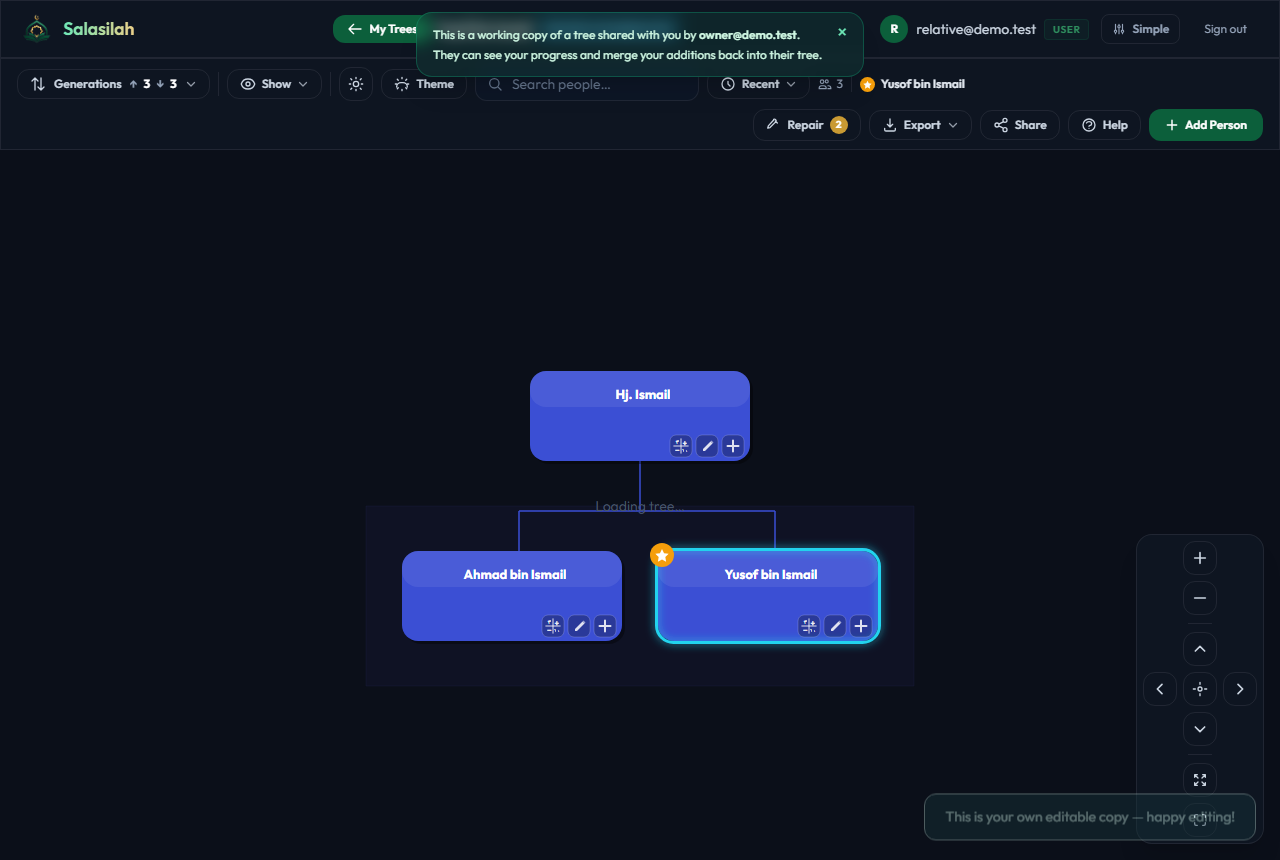This screenshot has height=860, width=1280.
Task: Open the layout options icon on Yusof bin Ismail card
Action: [x=809, y=626]
